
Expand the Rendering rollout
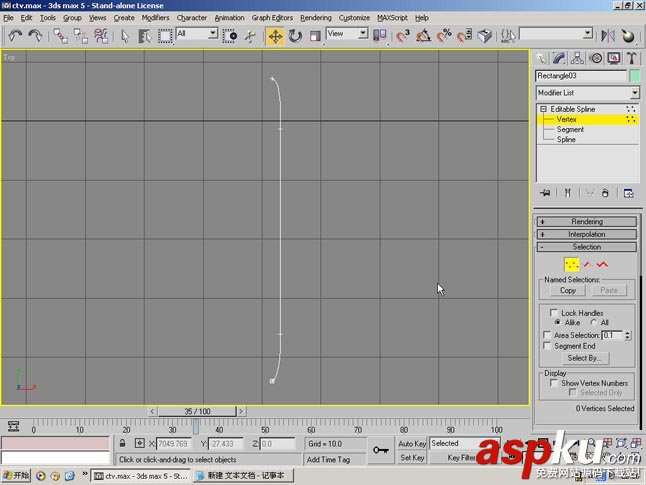pos(587,222)
